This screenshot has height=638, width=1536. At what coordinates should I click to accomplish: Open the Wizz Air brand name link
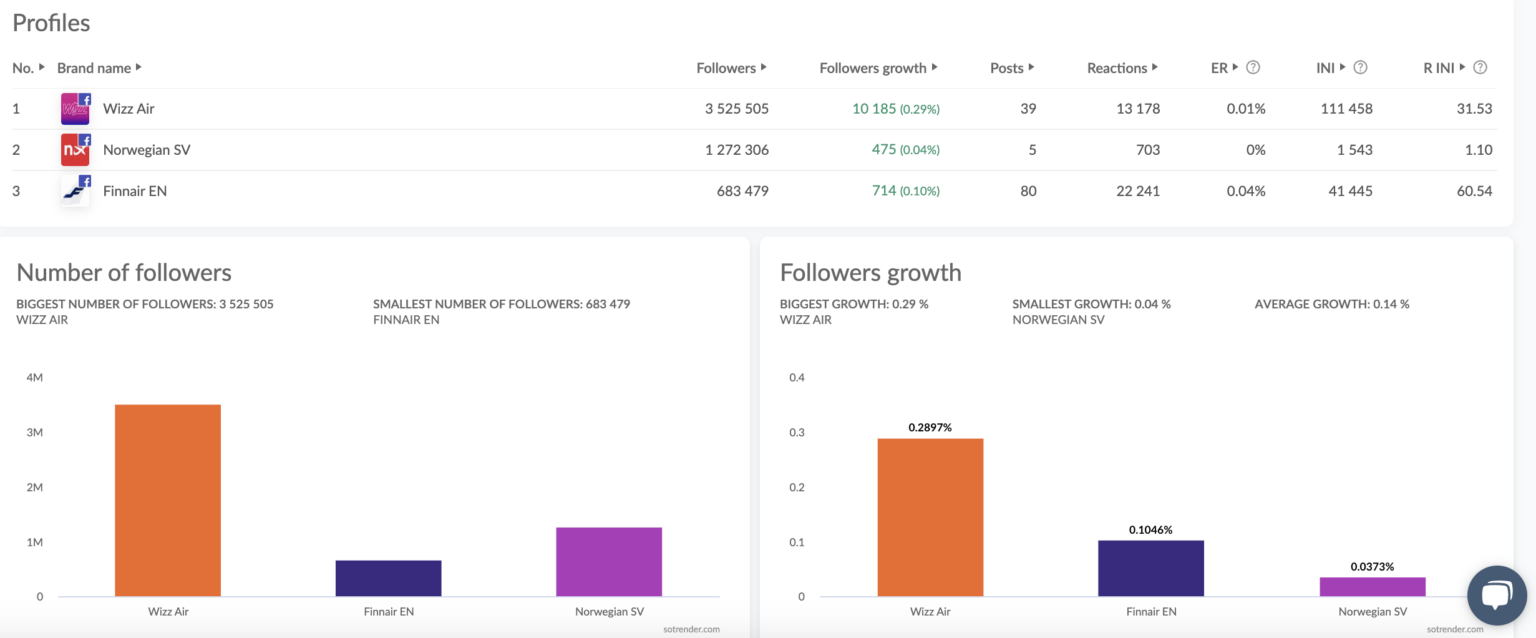[x=129, y=108]
